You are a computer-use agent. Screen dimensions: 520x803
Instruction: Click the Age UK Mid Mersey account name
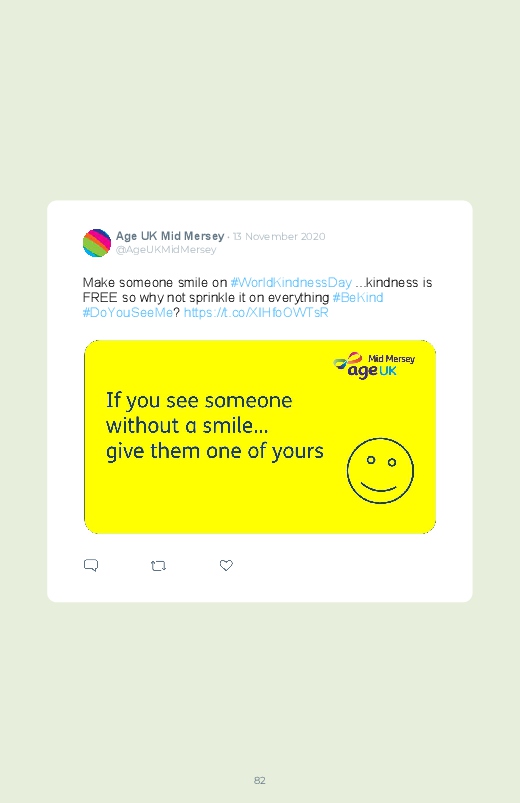pyautogui.click(x=170, y=236)
